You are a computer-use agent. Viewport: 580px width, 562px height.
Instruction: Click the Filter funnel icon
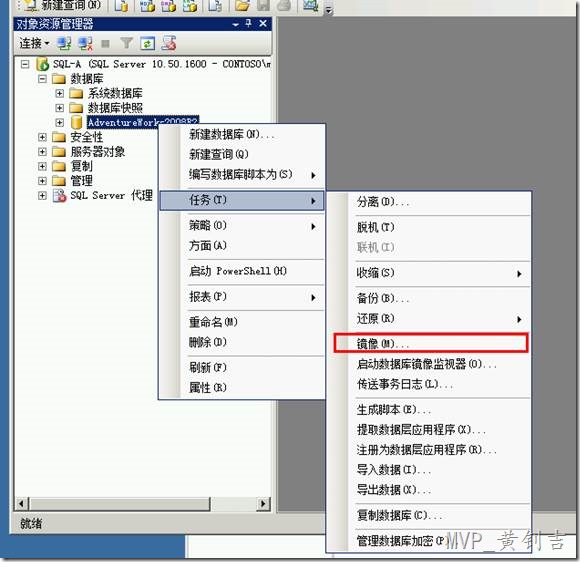pos(126,44)
